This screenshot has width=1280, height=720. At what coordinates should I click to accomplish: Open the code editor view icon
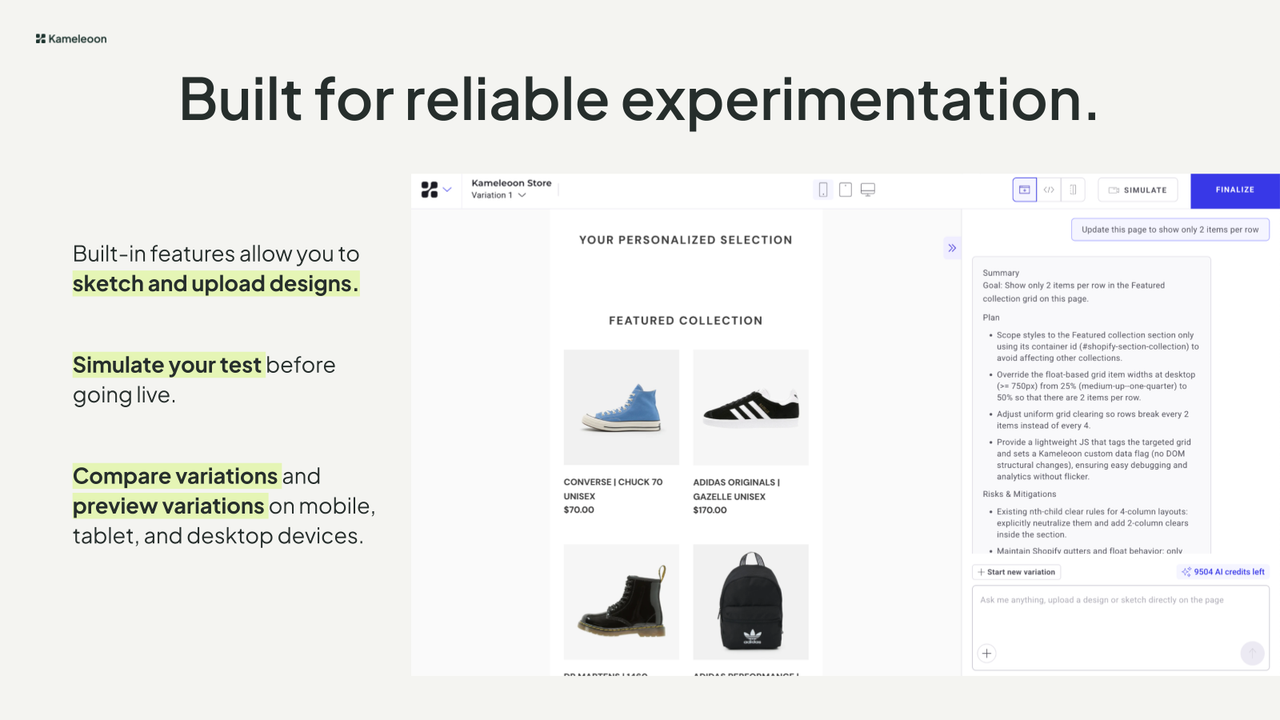click(1049, 190)
